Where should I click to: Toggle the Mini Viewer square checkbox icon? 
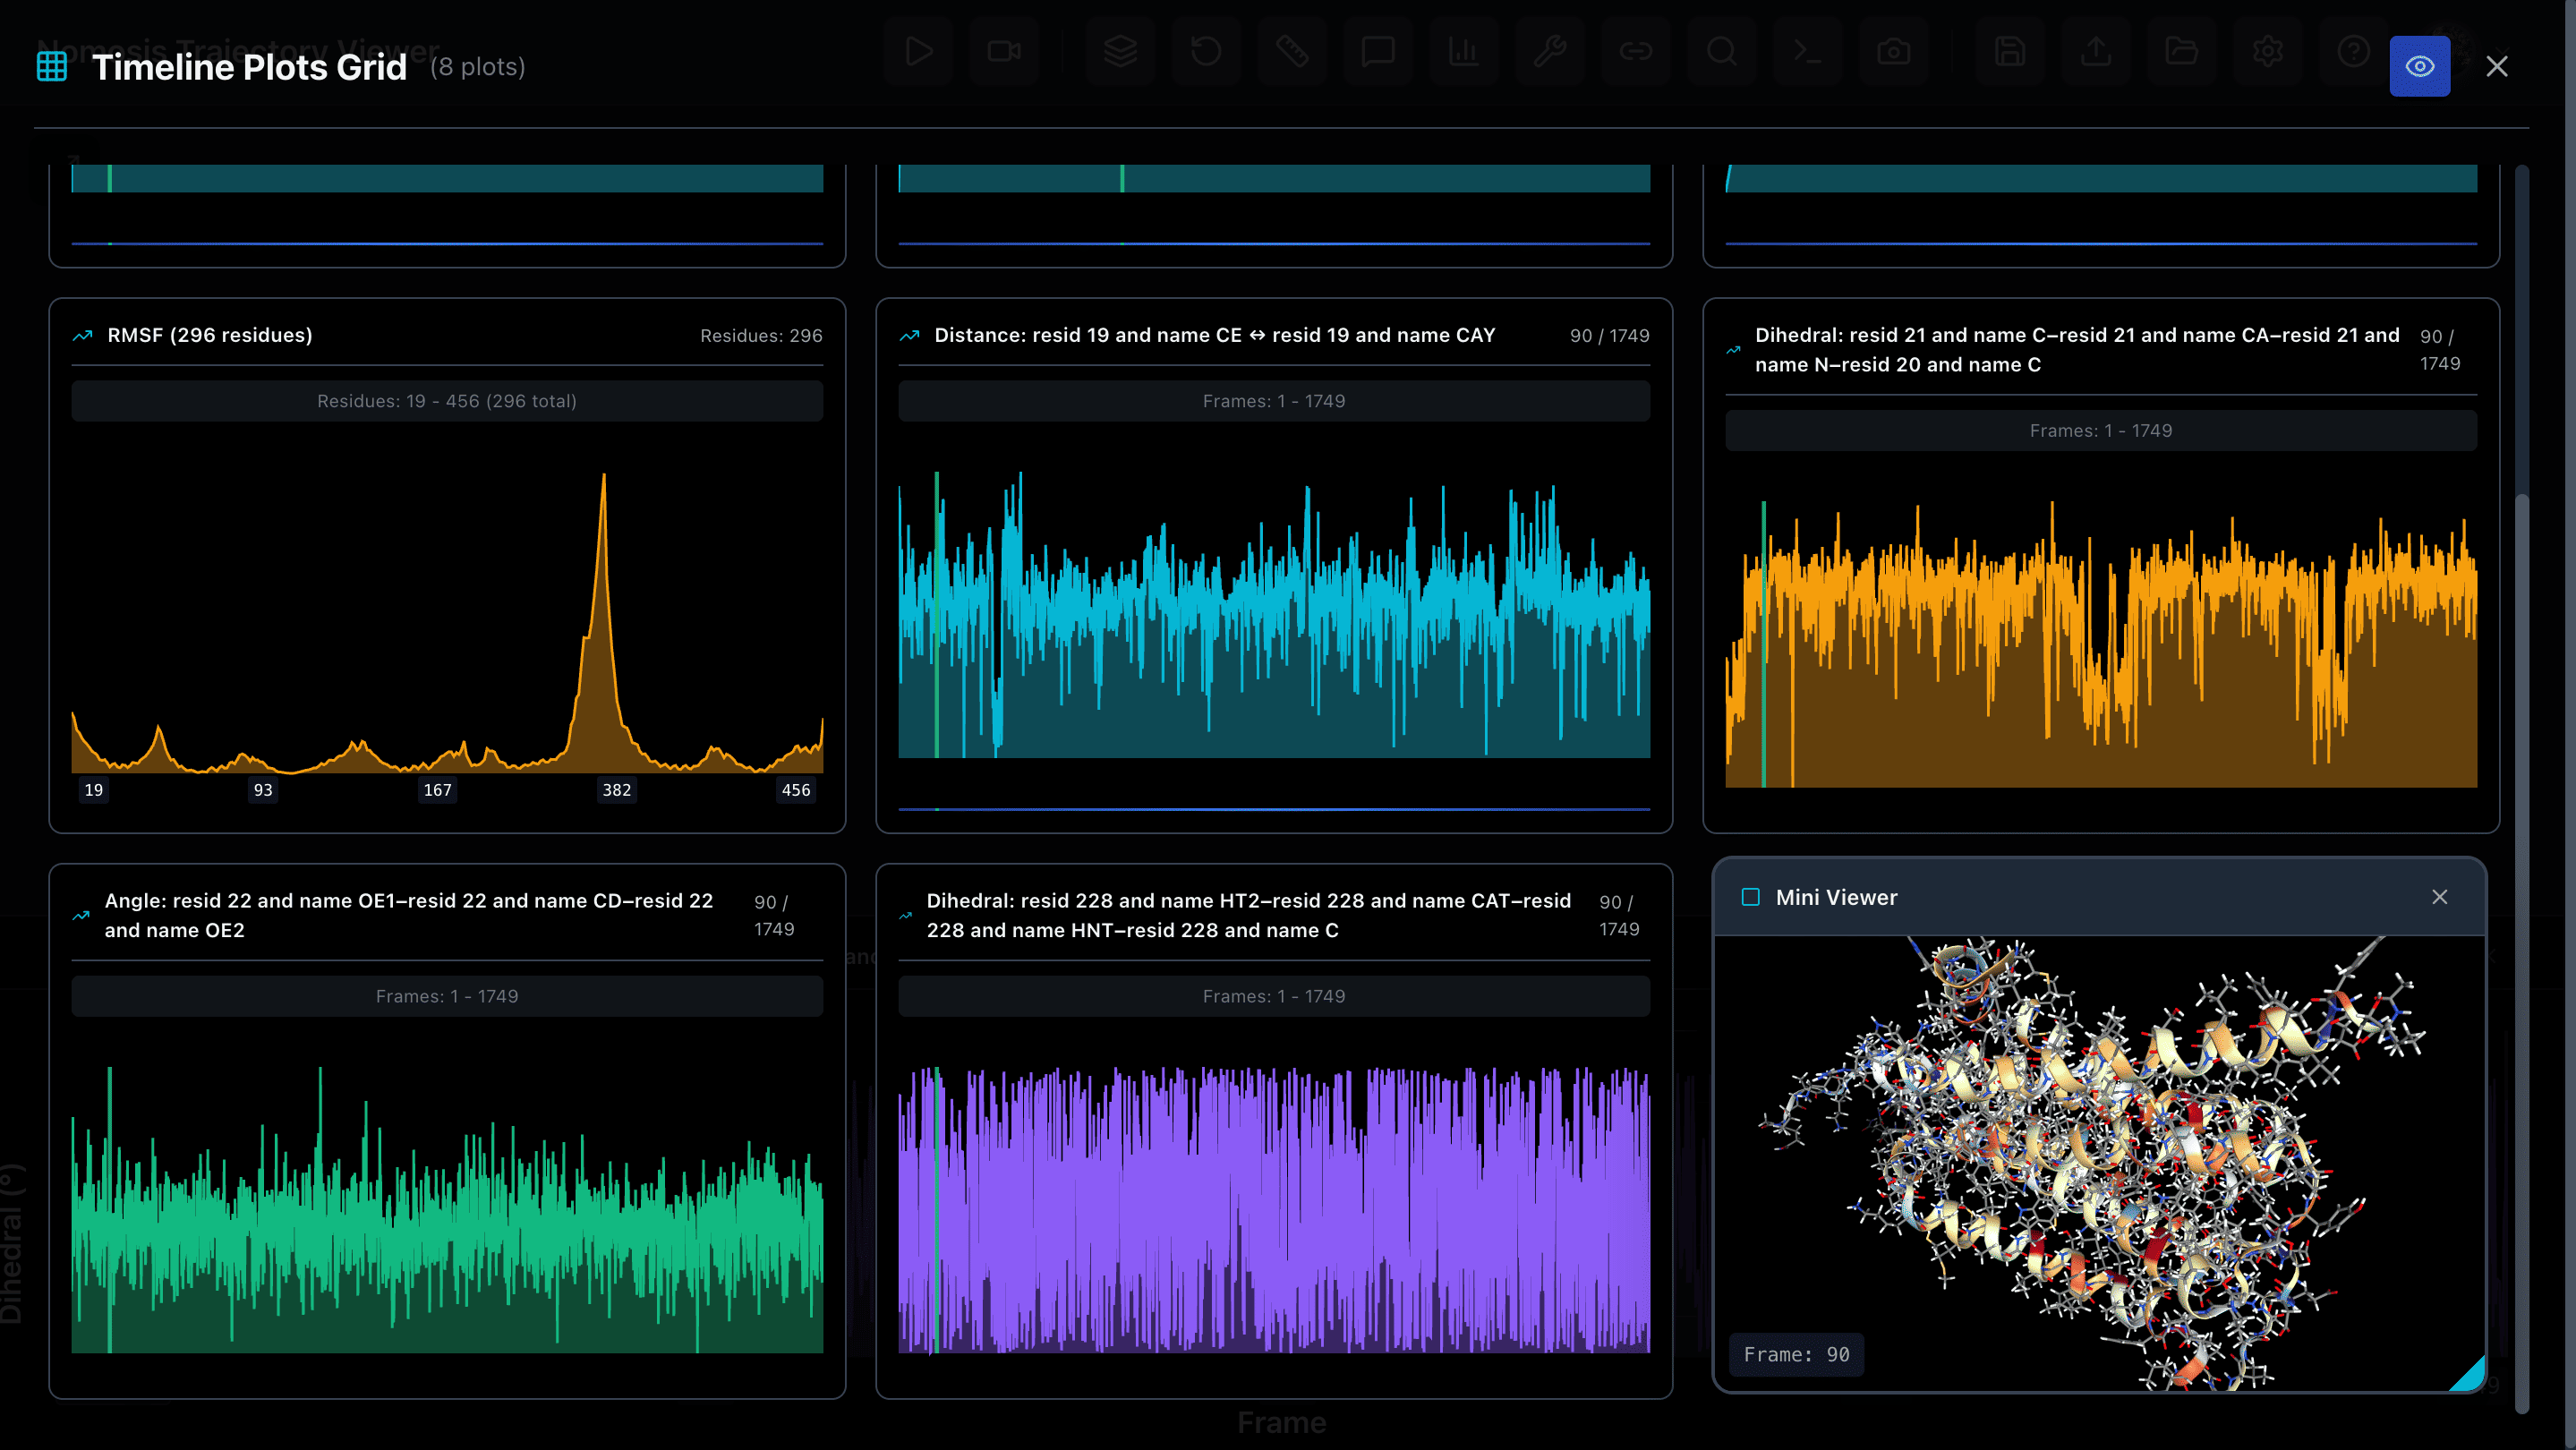click(1750, 897)
